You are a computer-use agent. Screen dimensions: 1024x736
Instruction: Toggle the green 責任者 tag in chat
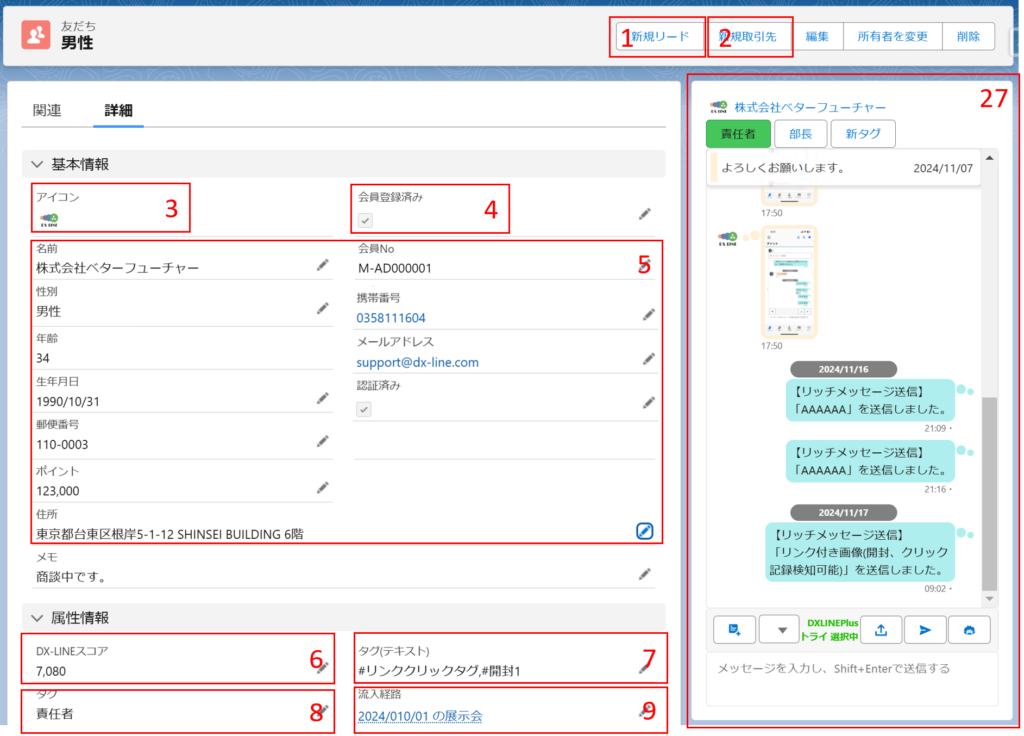pyautogui.click(x=738, y=134)
